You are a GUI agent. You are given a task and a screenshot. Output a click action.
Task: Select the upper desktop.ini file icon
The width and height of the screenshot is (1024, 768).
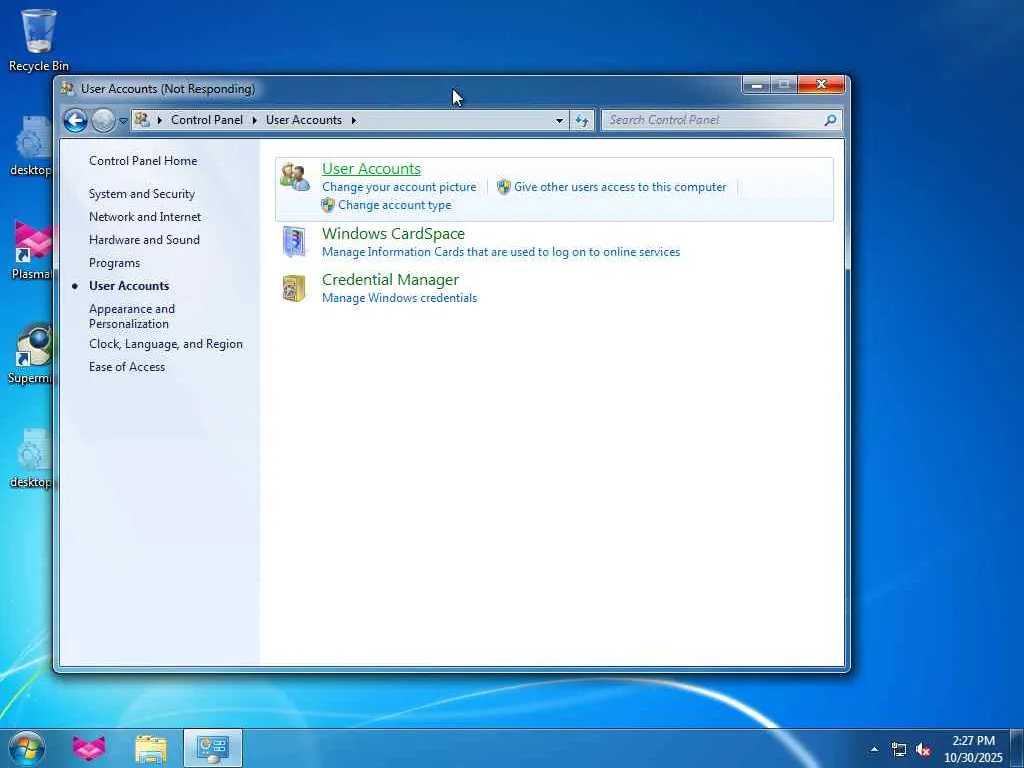coord(31,146)
